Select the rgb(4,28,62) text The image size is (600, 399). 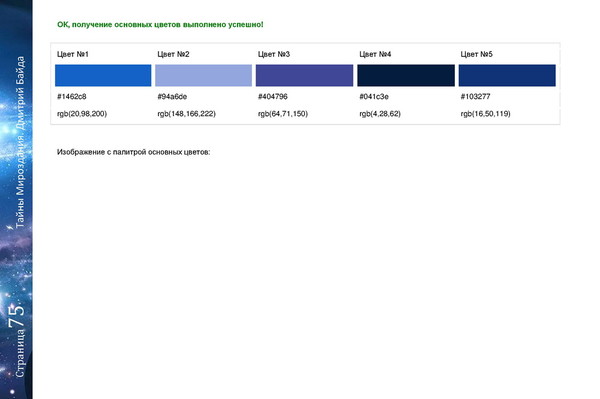pyautogui.click(x=380, y=114)
